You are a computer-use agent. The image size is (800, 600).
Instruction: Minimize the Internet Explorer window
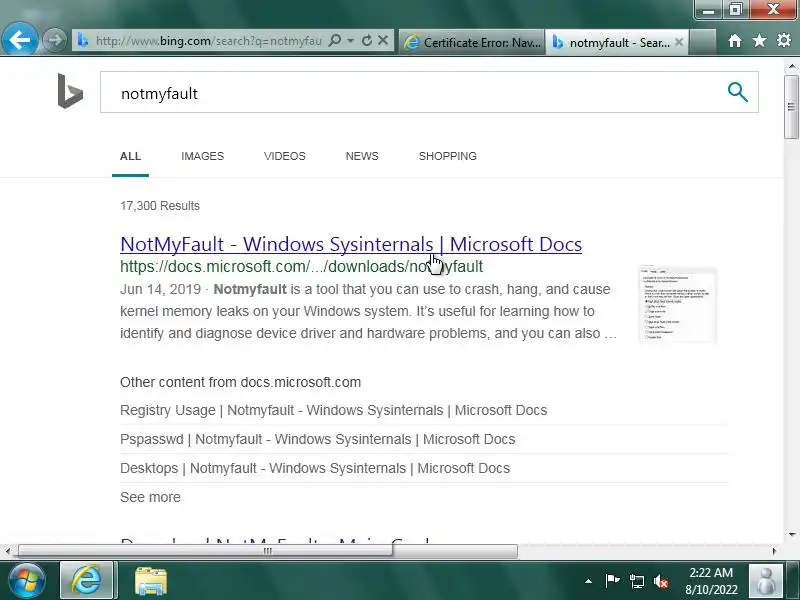(709, 9)
